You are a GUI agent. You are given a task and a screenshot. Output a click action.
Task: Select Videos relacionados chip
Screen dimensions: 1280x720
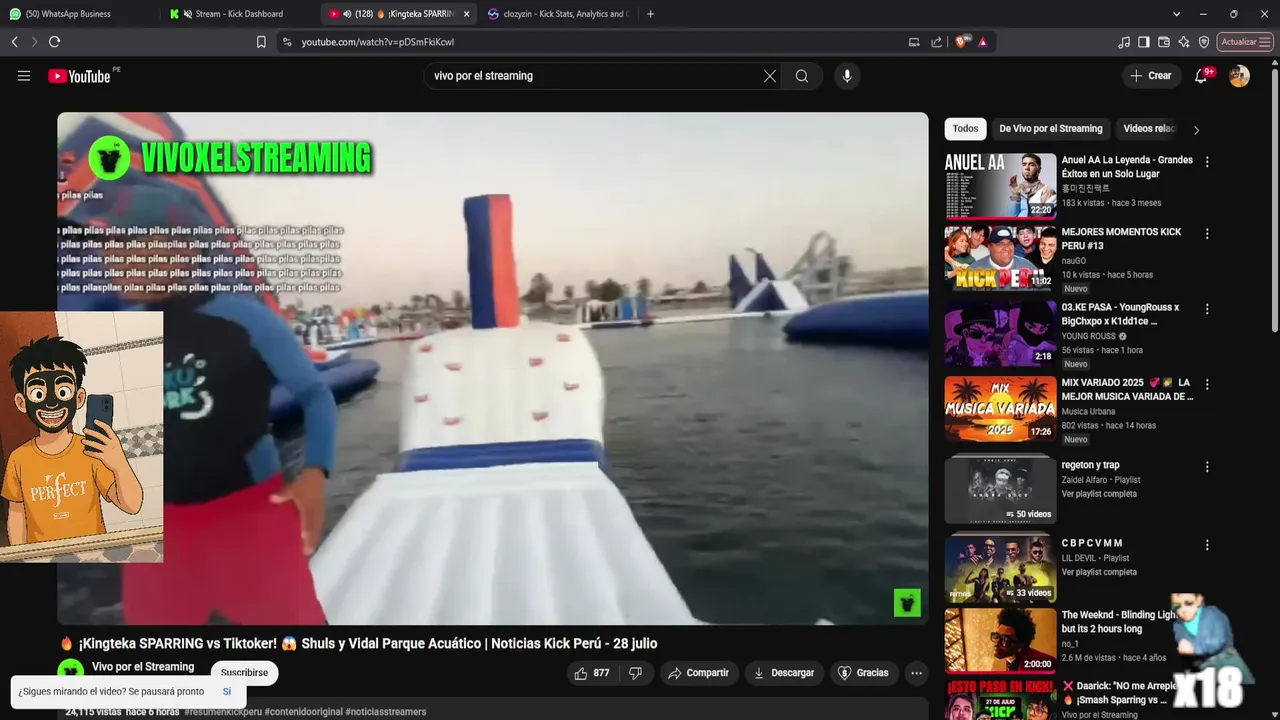pos(1149,129)
